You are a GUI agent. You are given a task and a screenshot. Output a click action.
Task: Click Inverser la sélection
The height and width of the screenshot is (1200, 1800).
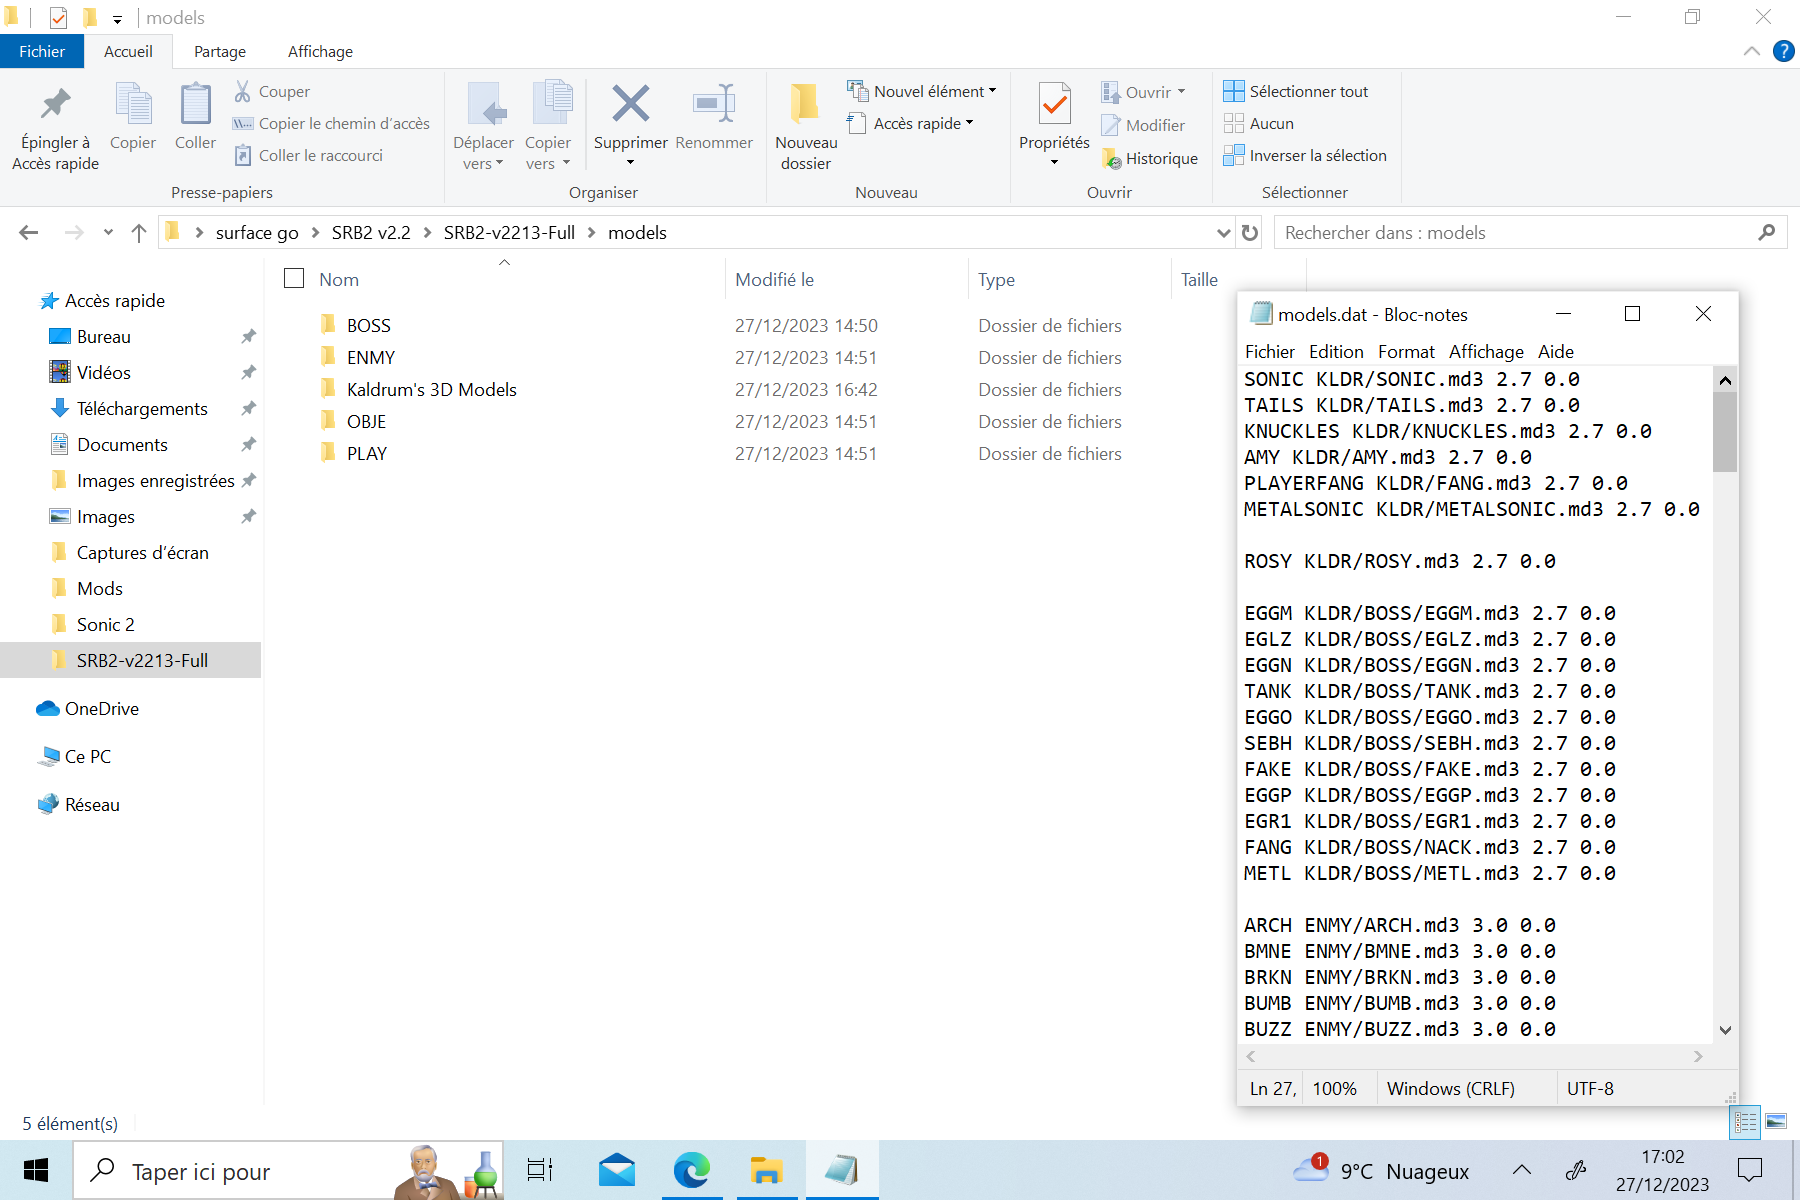click(x=1305, y=155)
